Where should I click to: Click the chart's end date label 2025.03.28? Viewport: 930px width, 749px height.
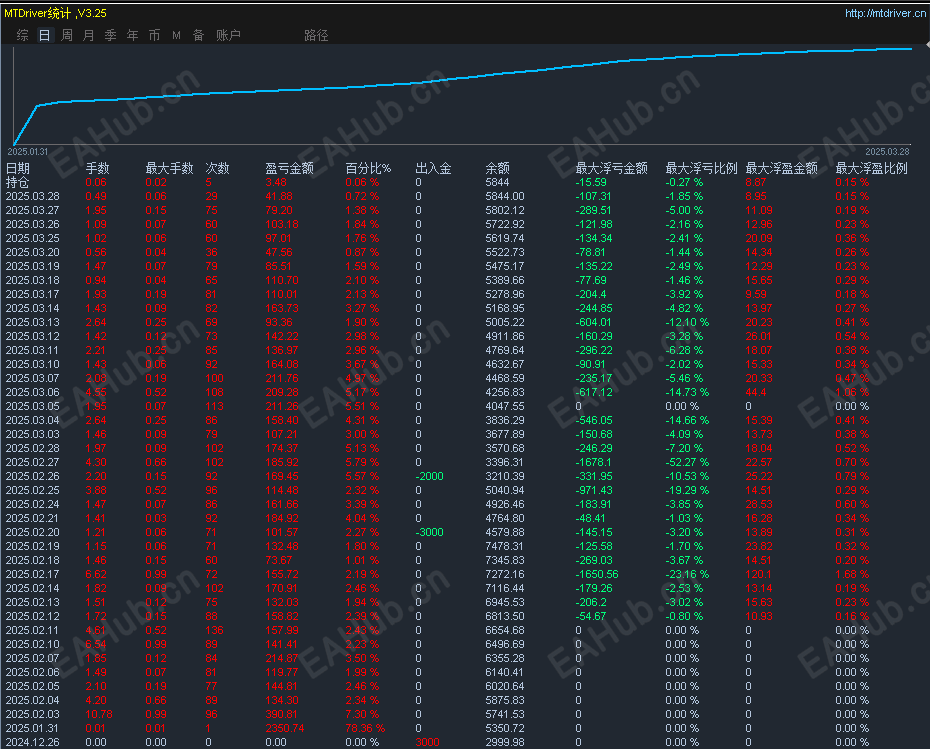point(887,152)
